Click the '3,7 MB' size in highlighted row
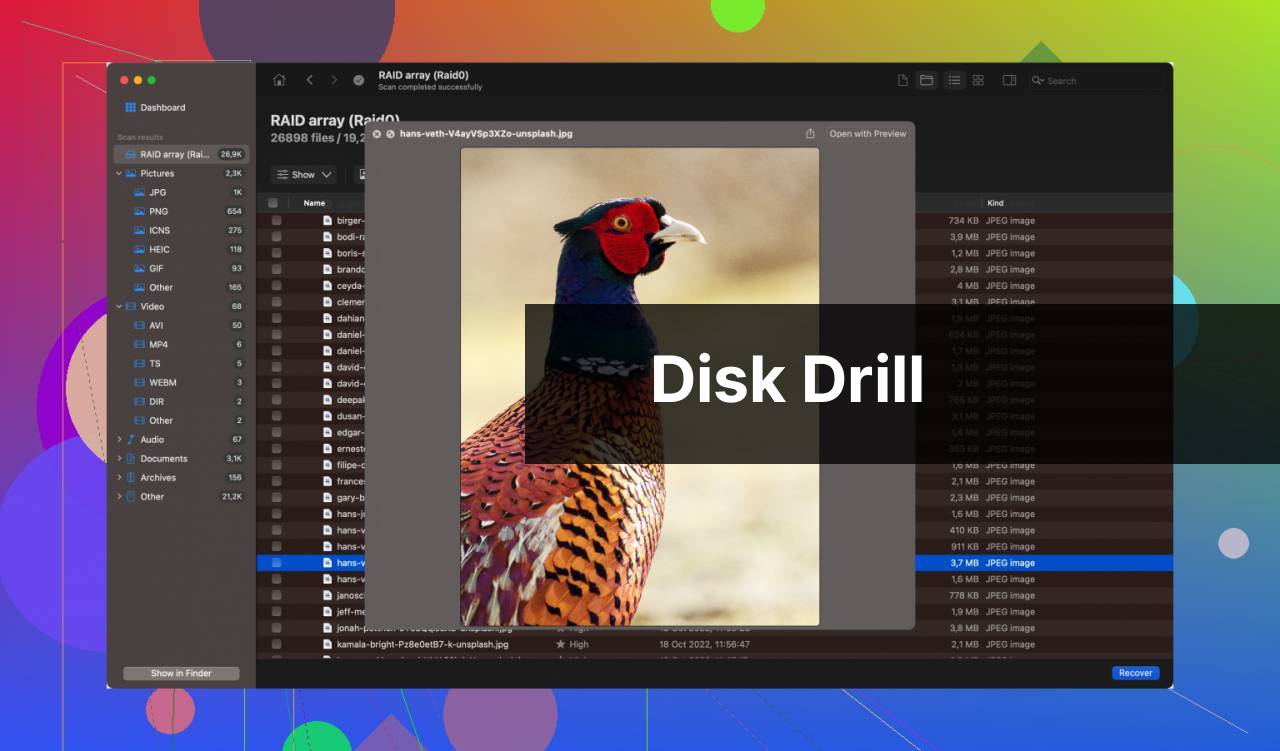This screenshot has height=751, width=1280. pos(964,563)
